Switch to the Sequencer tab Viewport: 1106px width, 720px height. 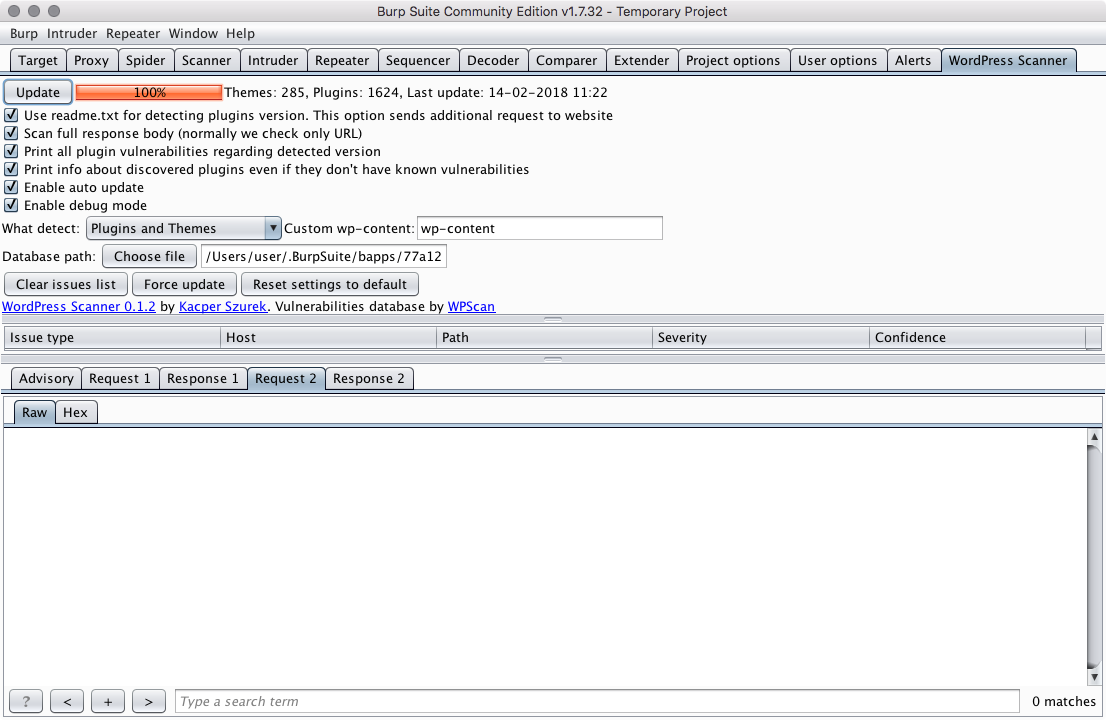coord(418,61)
